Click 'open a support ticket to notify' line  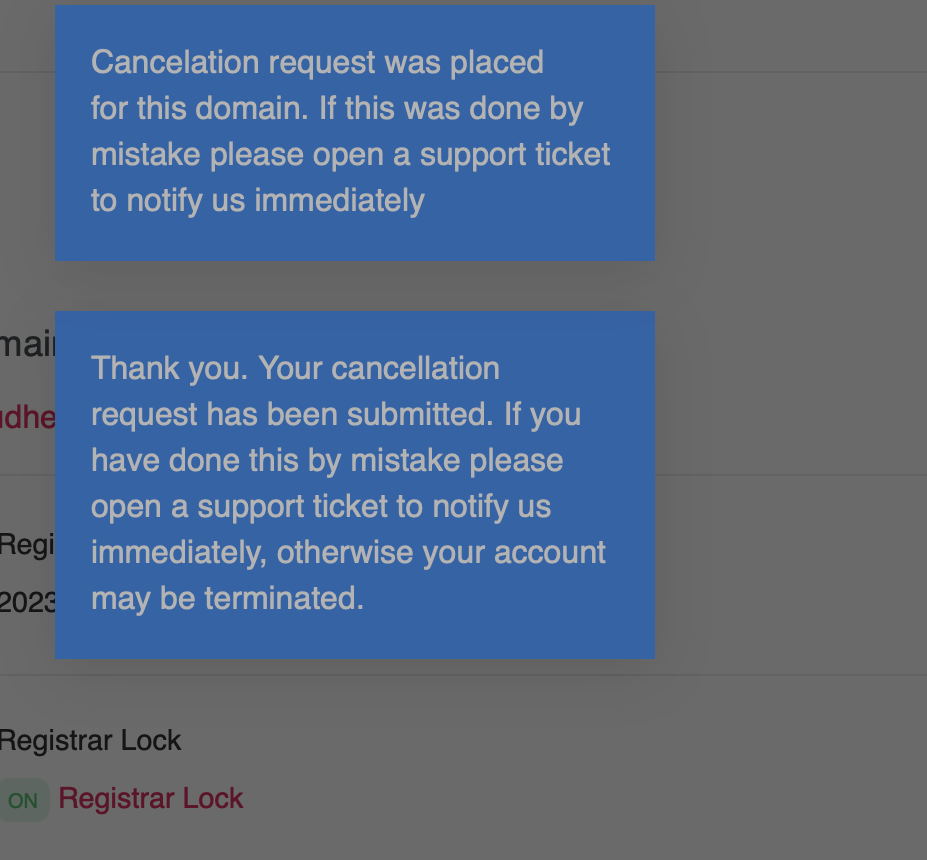[320, 506]
